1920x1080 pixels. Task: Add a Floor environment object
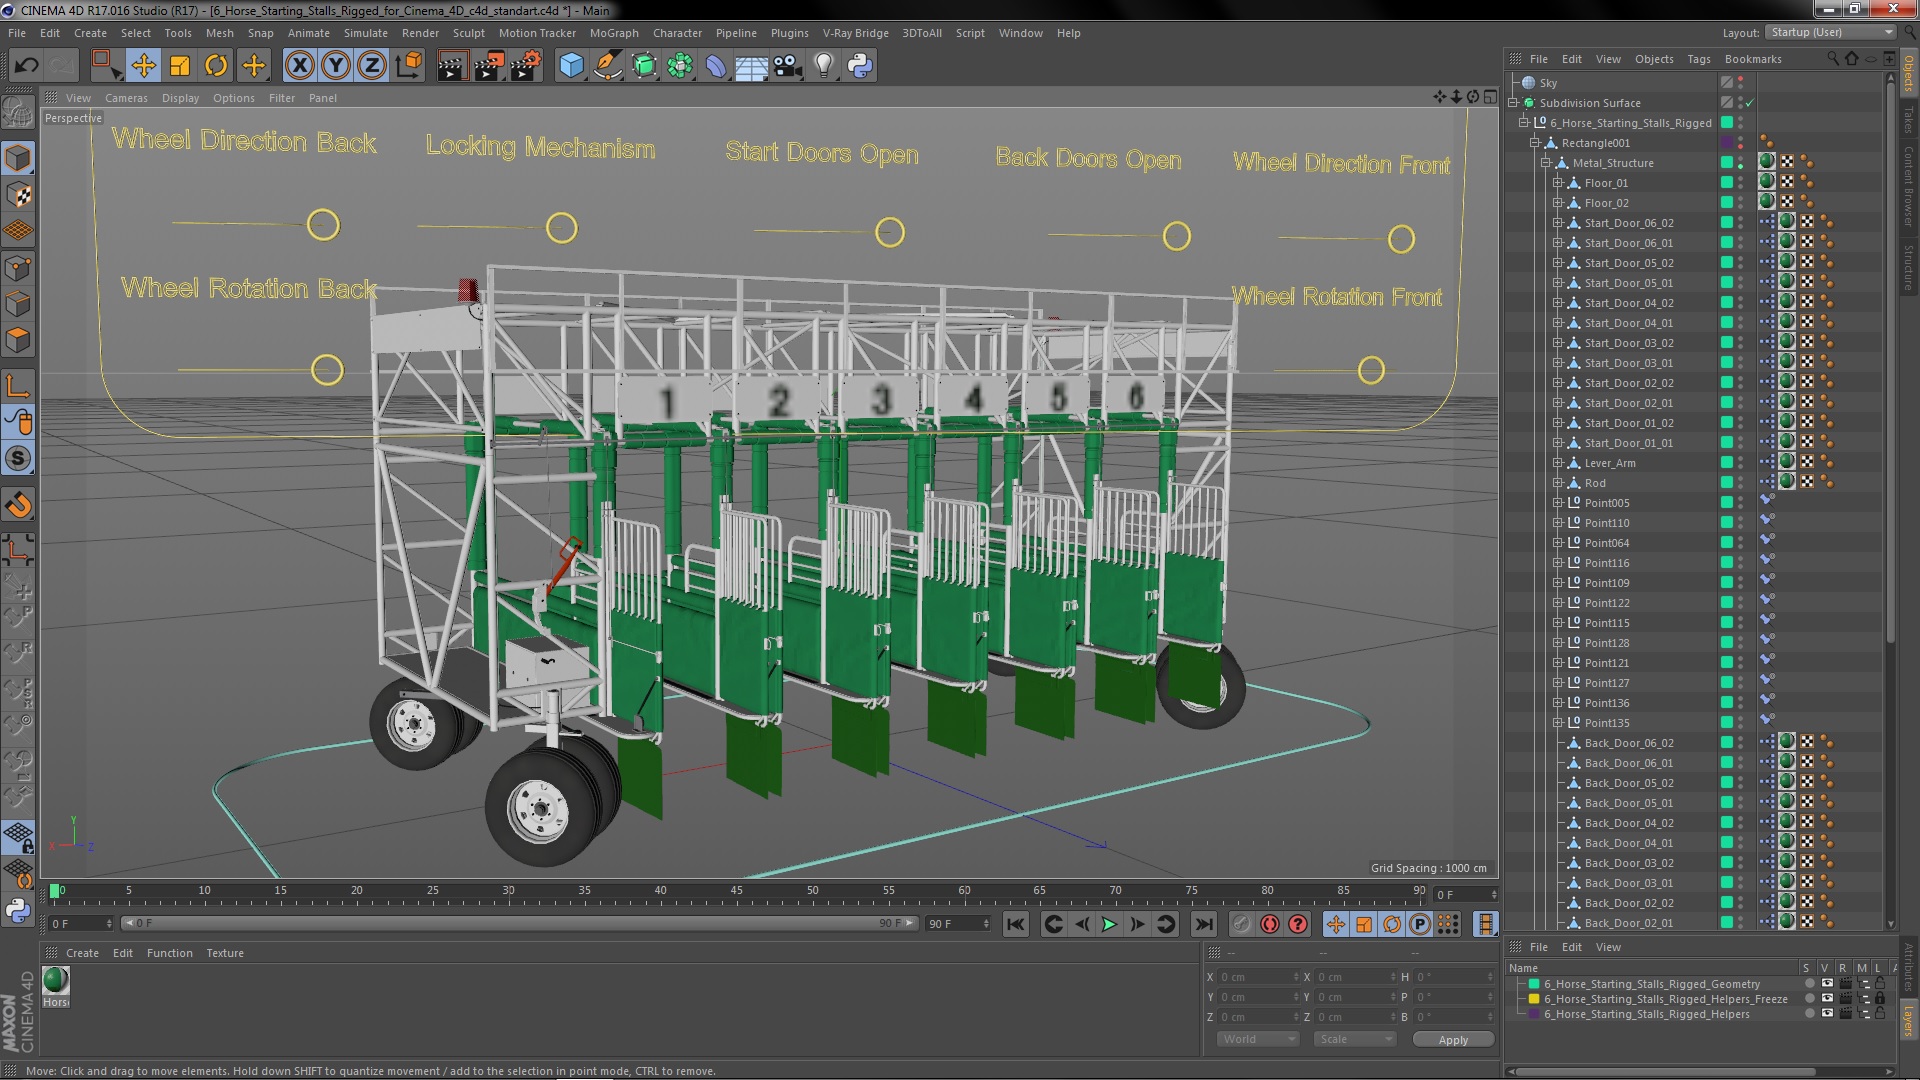tap(751, 66)
